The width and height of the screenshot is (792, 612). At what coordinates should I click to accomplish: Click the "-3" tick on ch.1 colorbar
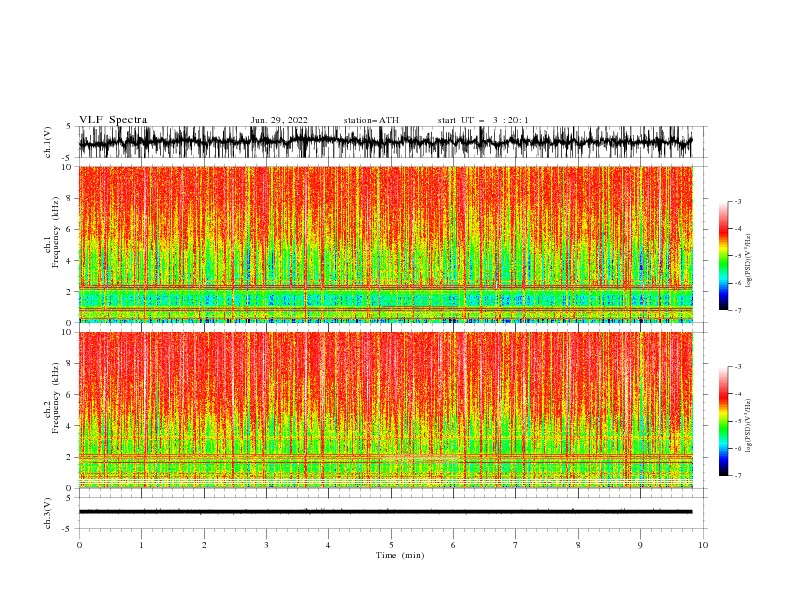737,201
